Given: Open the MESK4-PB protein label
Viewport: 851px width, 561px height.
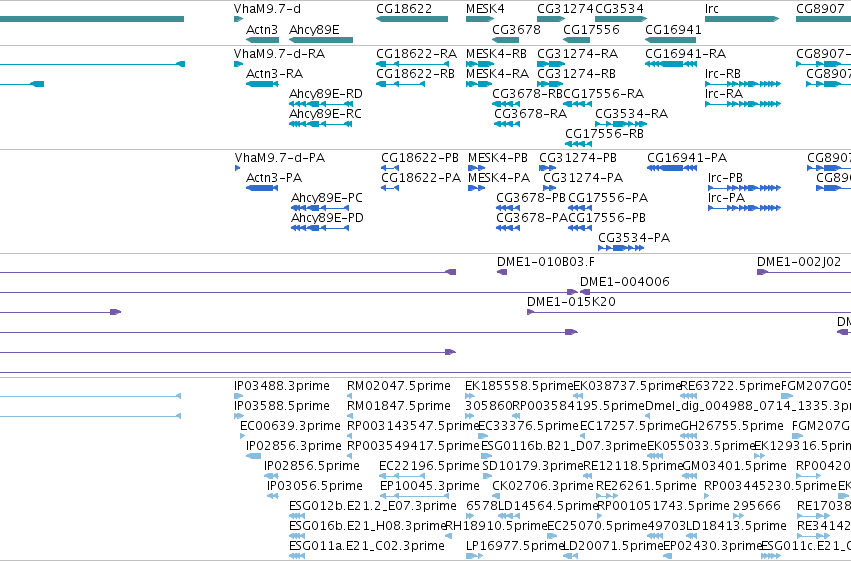Looking at the screenshot, I should coord(498,158).
